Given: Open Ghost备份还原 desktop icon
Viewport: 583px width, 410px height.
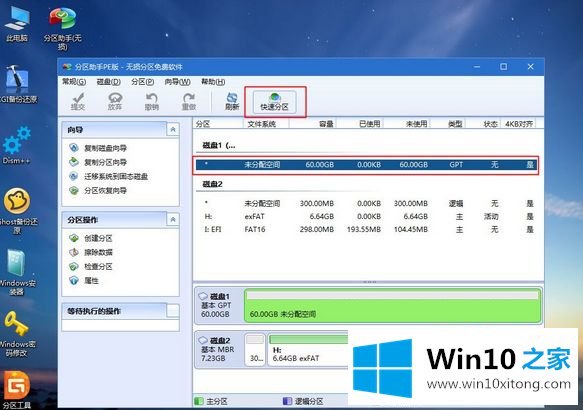Looking at the screenshot, I should pos(17,210).
